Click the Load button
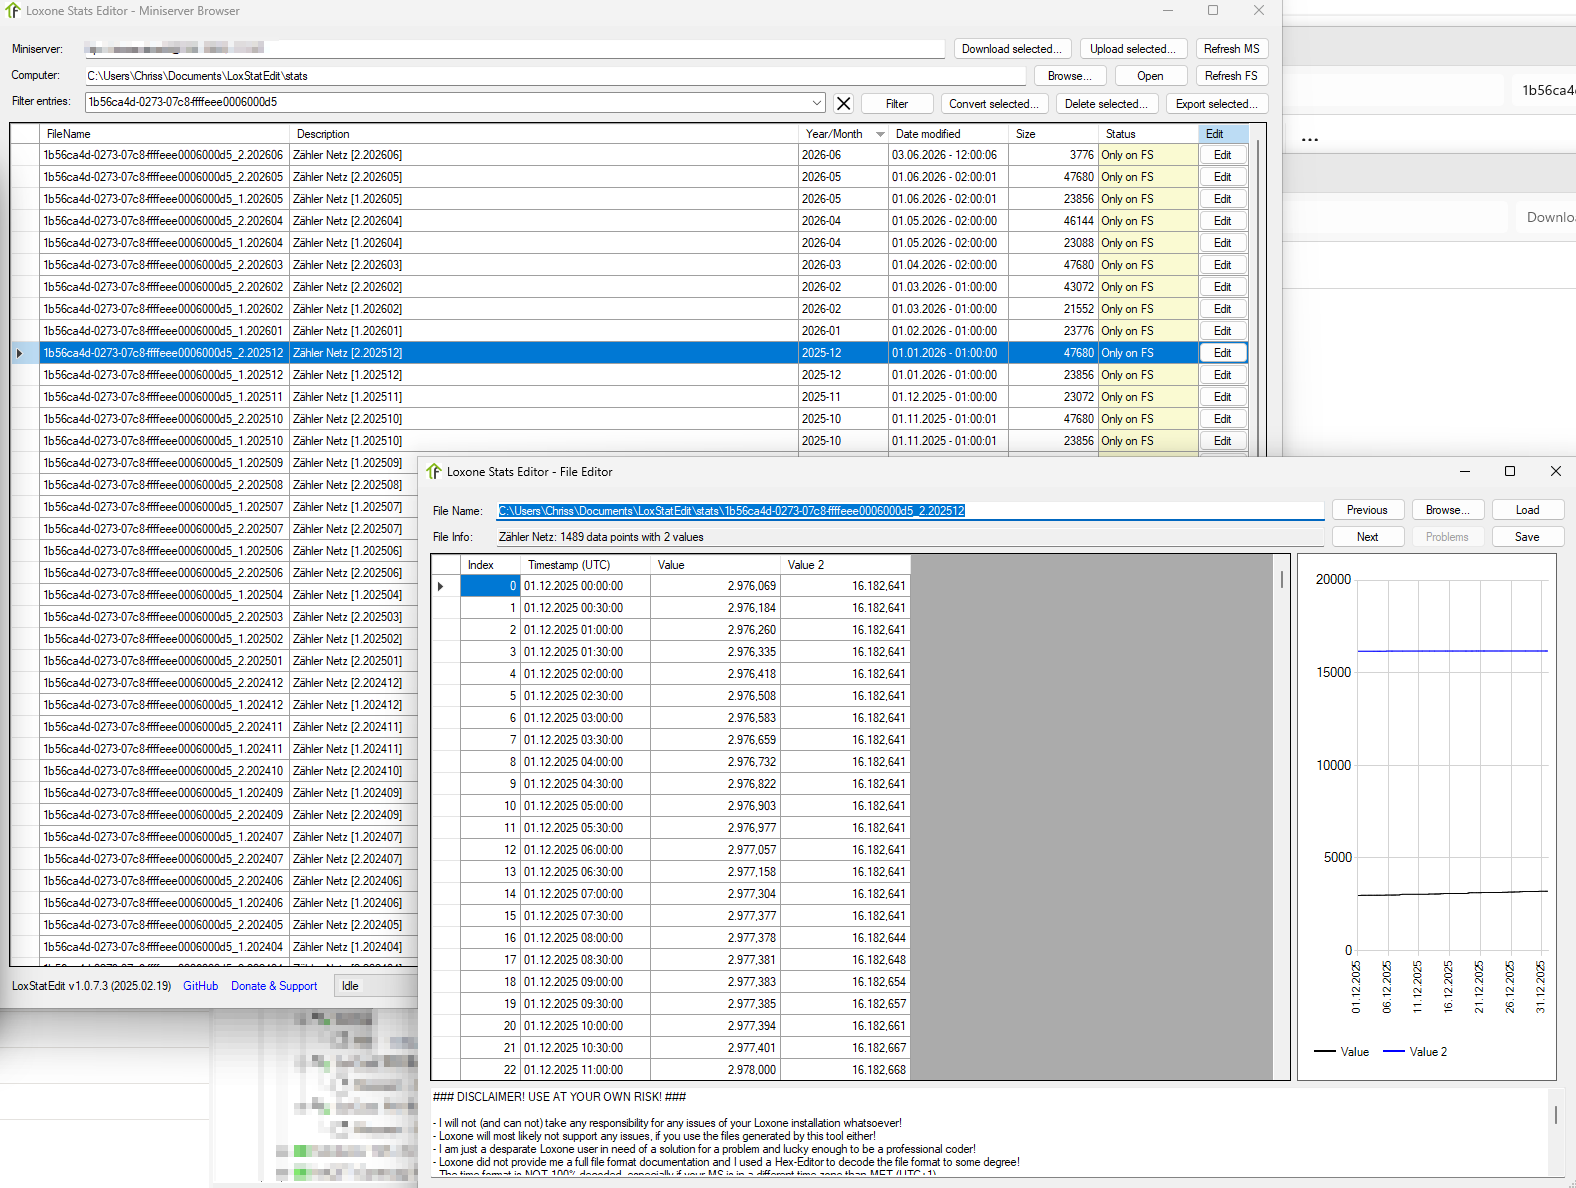Image resolution: width=1576 pixels, height=1188 pixels. 1527,510
